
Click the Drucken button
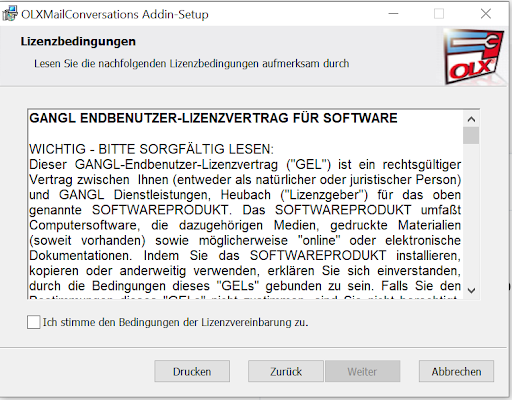(192, 371)
